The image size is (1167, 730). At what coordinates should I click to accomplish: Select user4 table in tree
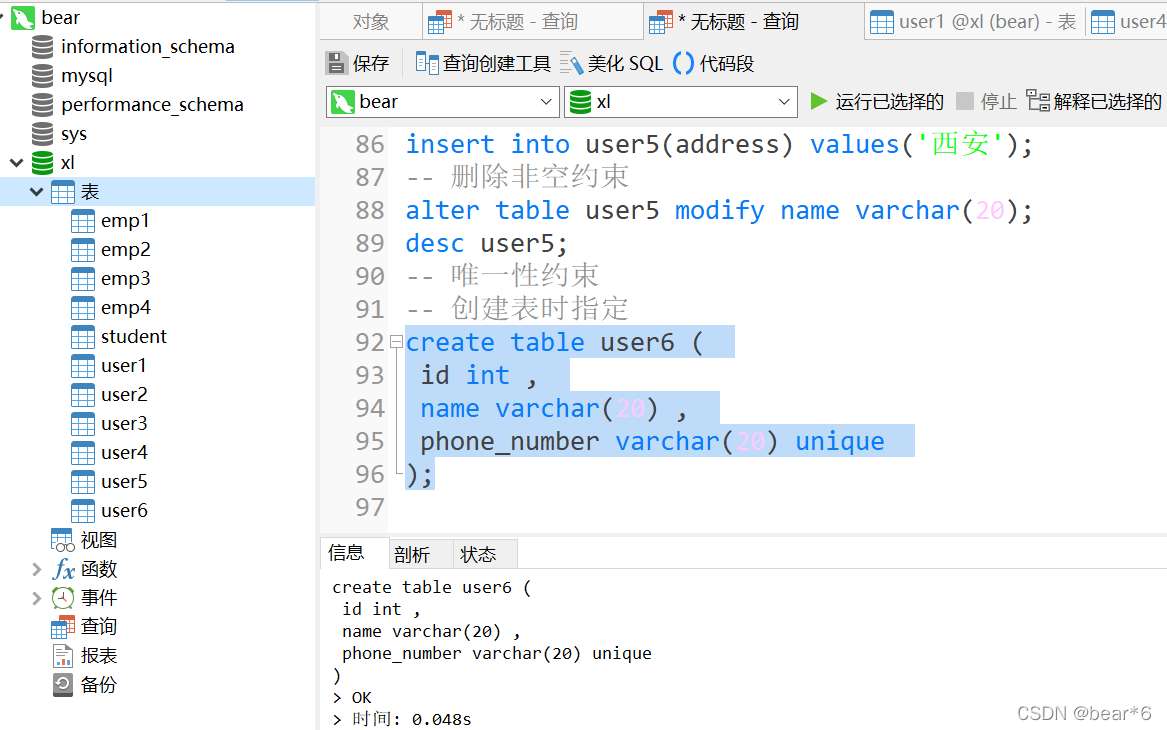pyautogui.click(x=124, y=453)
